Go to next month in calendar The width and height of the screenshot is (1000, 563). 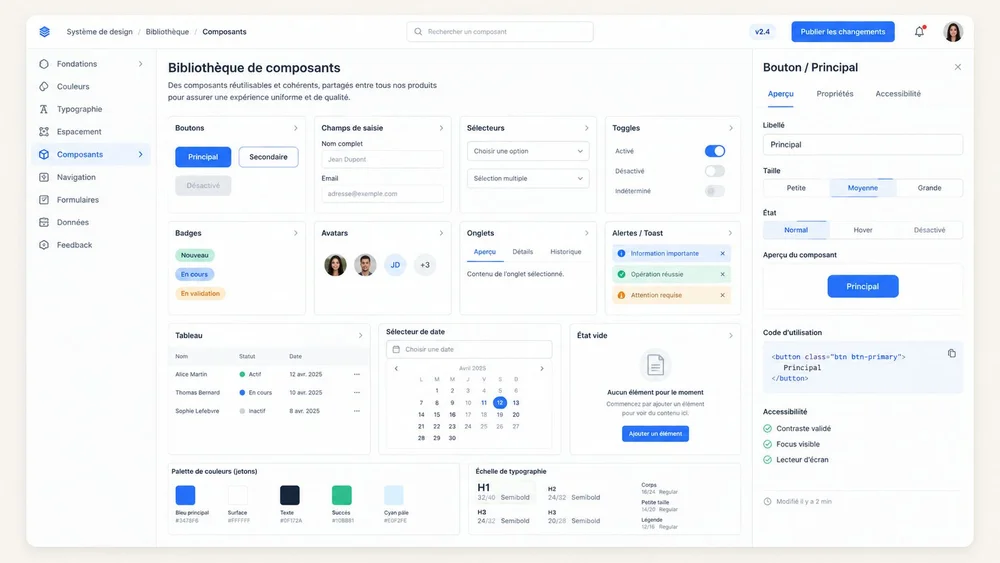click(542, 369)
